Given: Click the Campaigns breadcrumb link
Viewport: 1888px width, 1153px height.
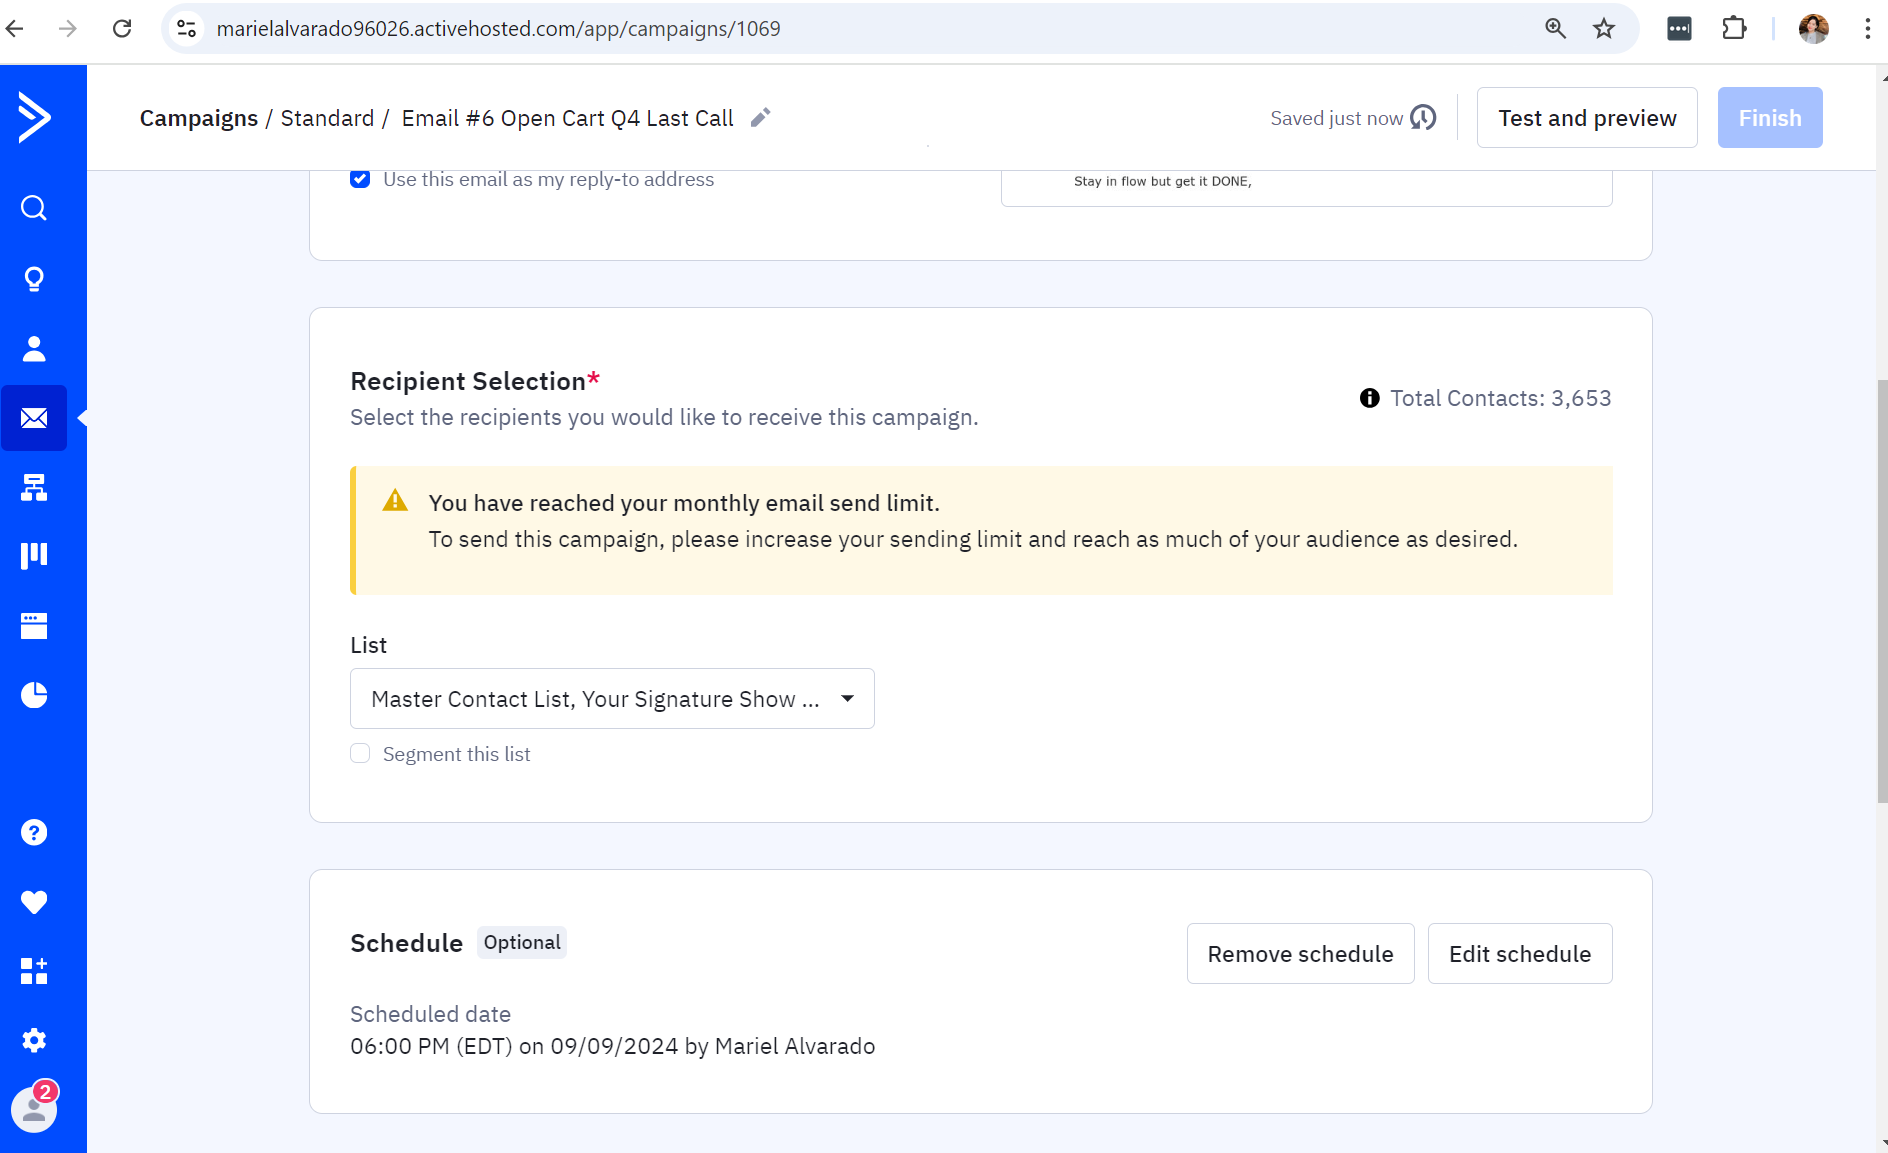Looking at the screenshot, I should (199, 118).
